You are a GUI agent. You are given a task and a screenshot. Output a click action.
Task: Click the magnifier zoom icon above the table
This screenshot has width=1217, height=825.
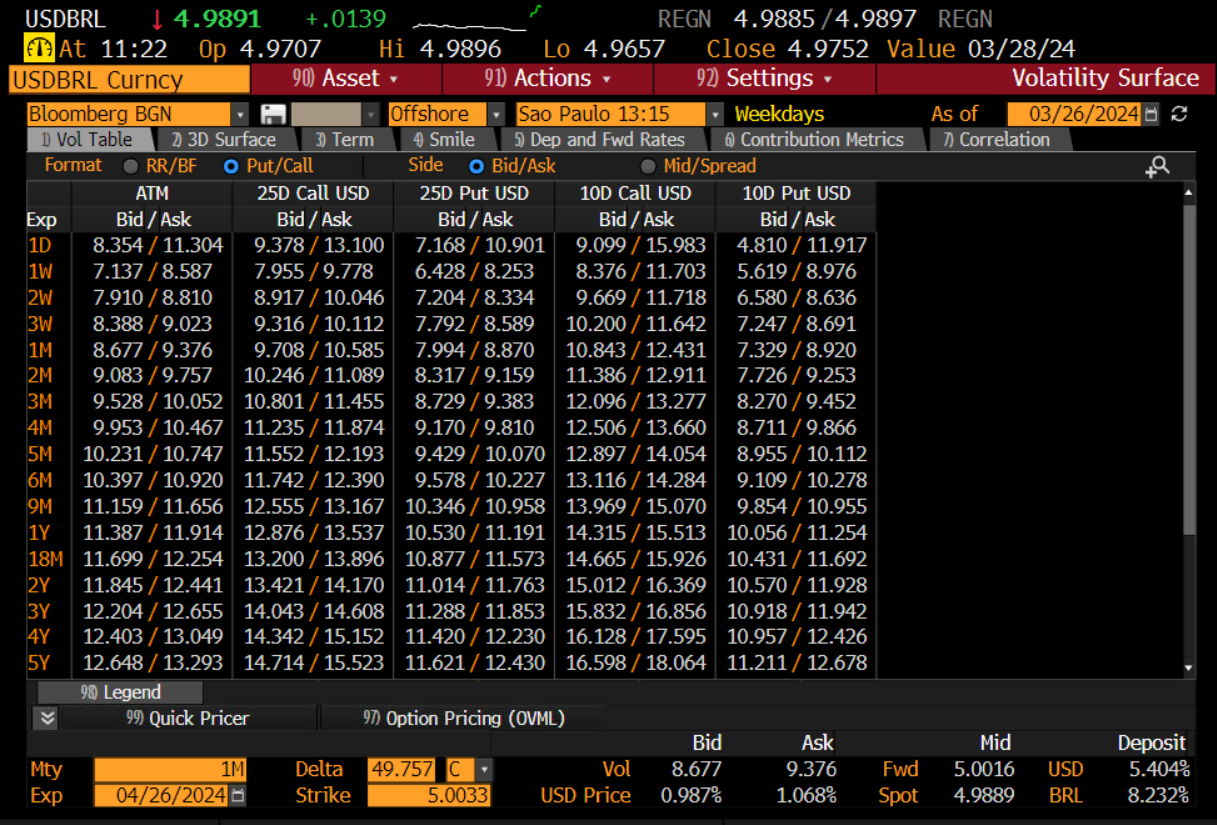click(x=1157, y=167)
